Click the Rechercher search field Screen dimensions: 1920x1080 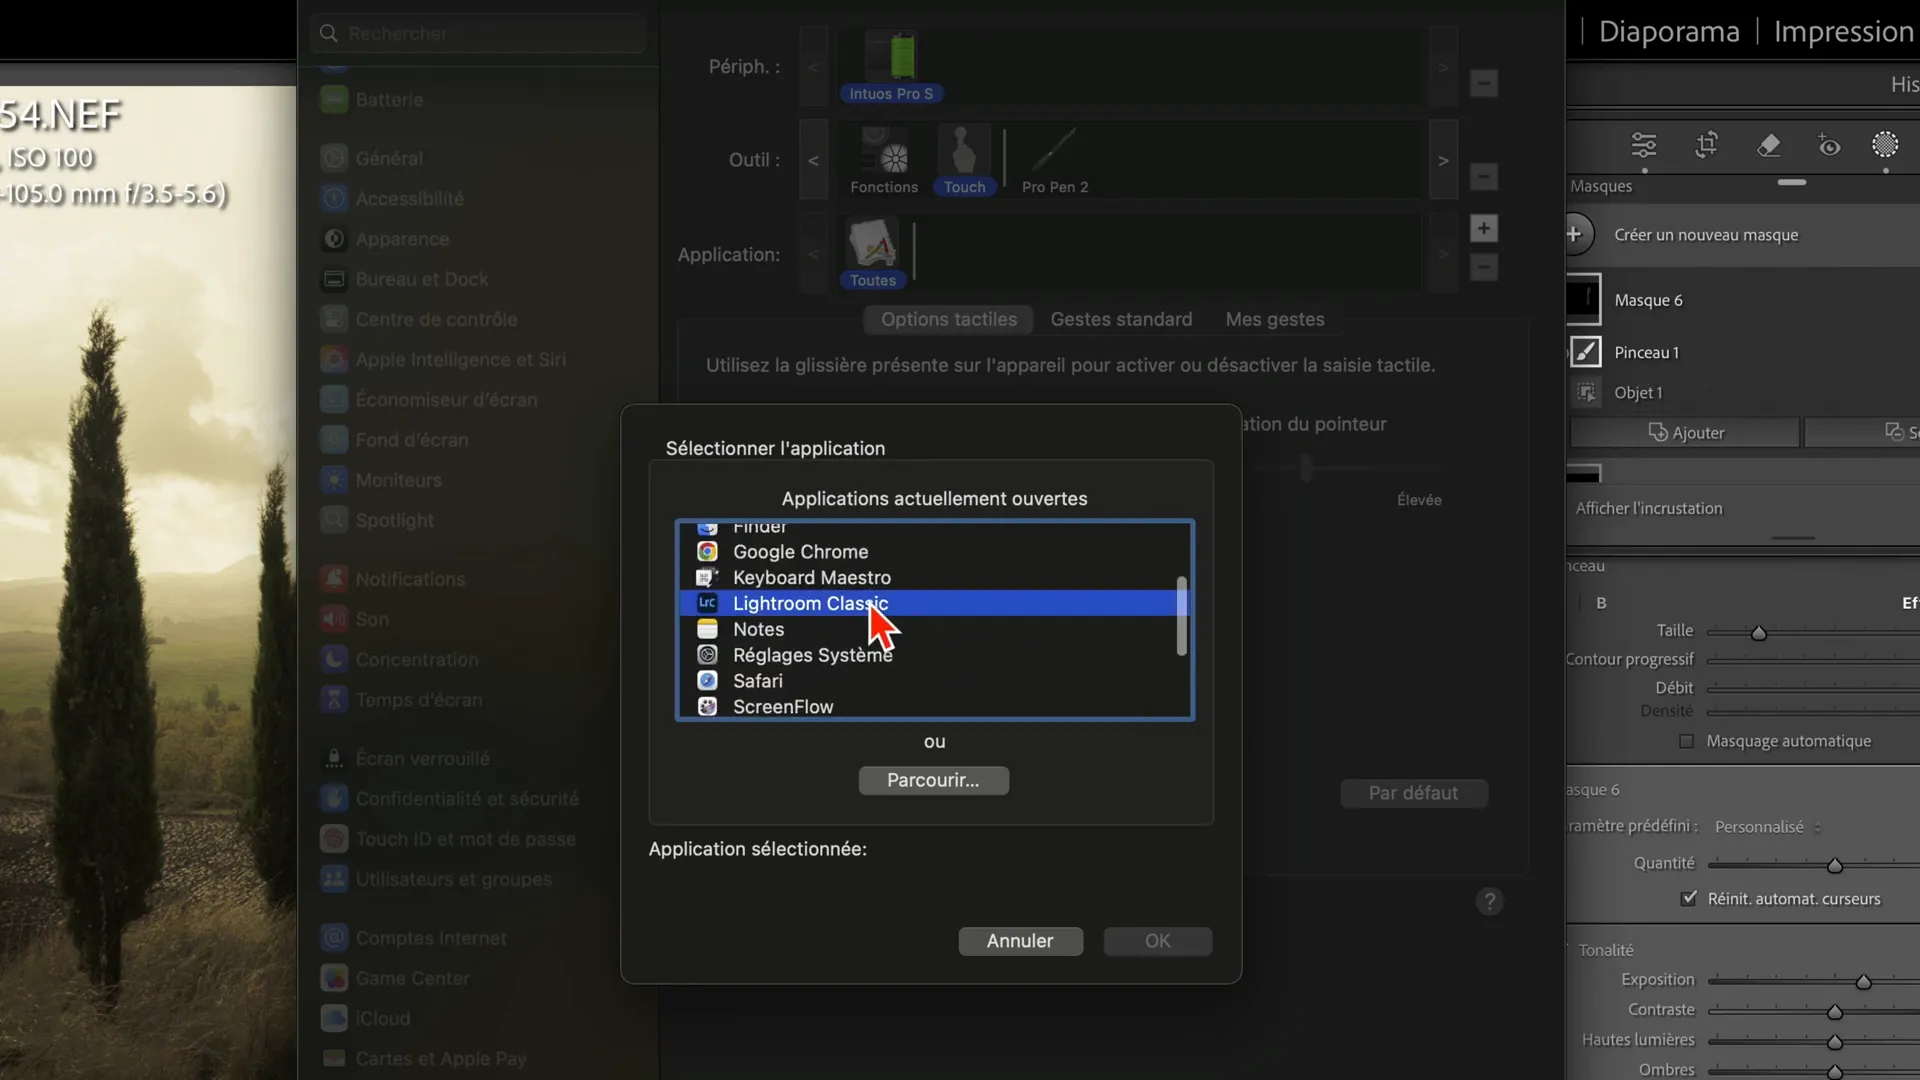[478, 34]
